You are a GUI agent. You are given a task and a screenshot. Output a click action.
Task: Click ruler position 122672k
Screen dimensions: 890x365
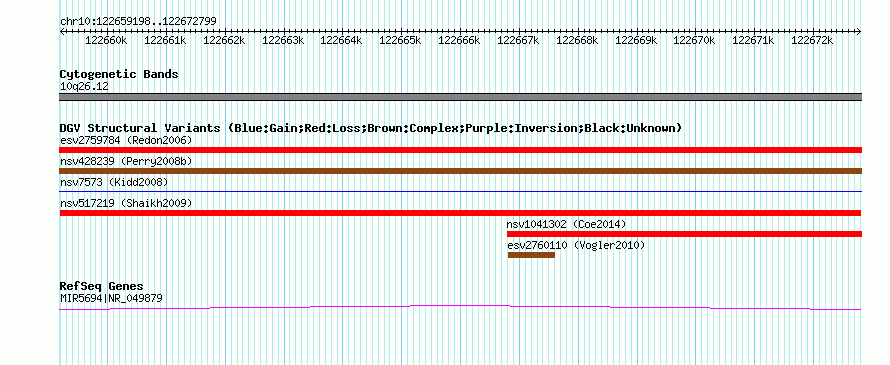pyautogui.click(x=812, y=40)
